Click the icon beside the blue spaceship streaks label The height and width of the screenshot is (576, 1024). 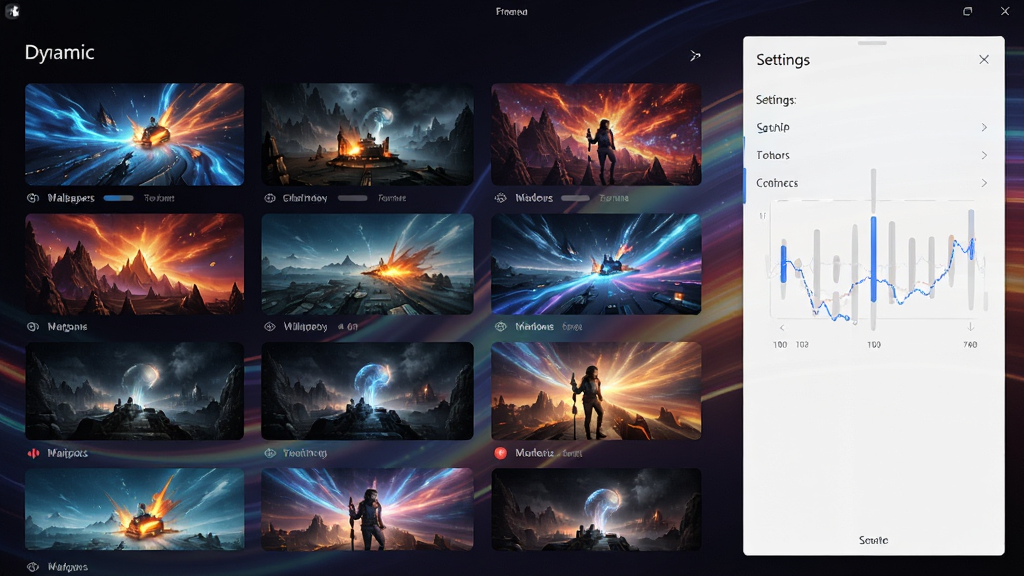pyautogui.click(x=501, y=327)
